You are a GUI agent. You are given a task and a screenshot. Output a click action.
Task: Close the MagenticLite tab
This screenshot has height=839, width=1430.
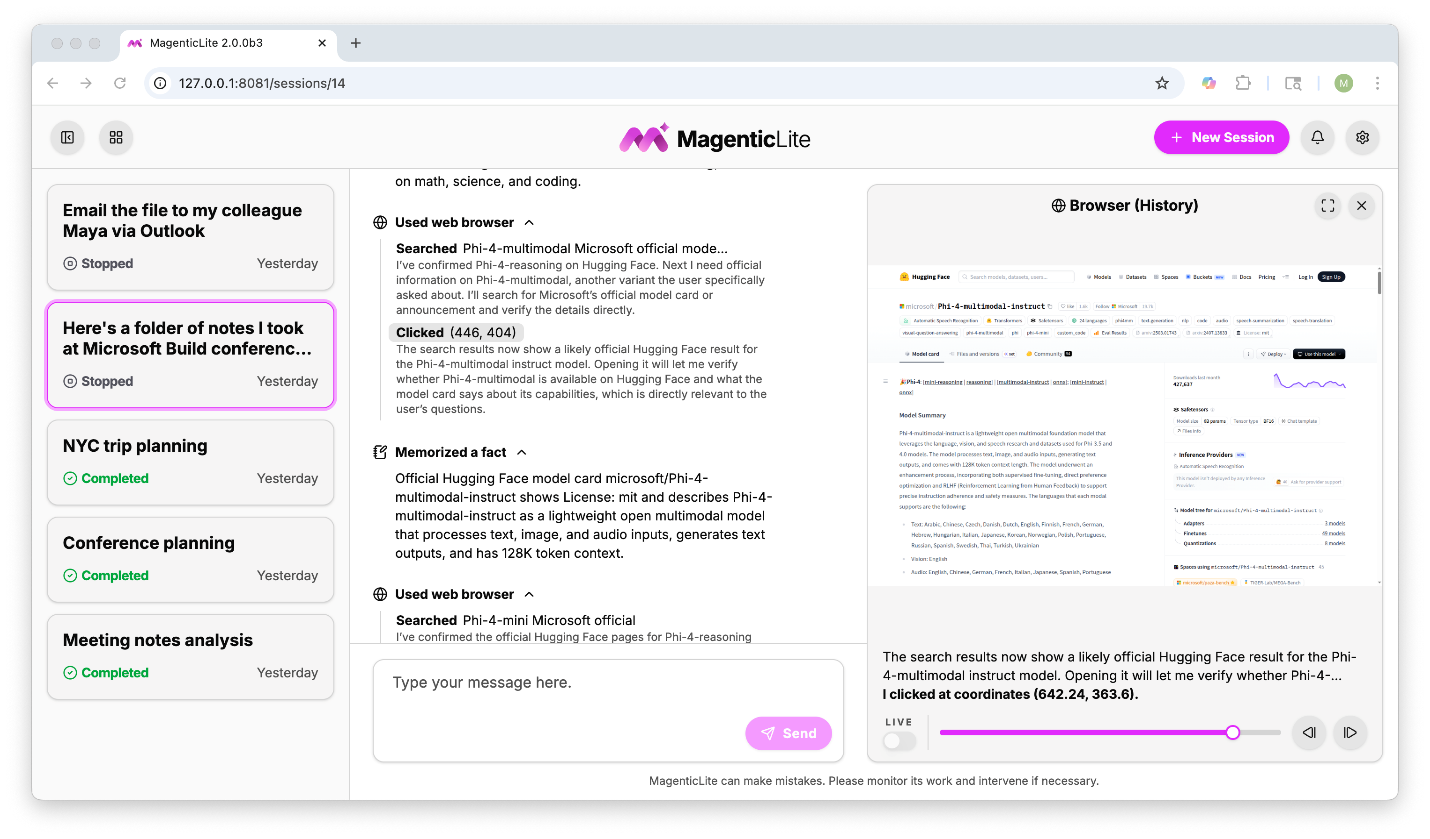pyautogui.click(x=322, y=43)
